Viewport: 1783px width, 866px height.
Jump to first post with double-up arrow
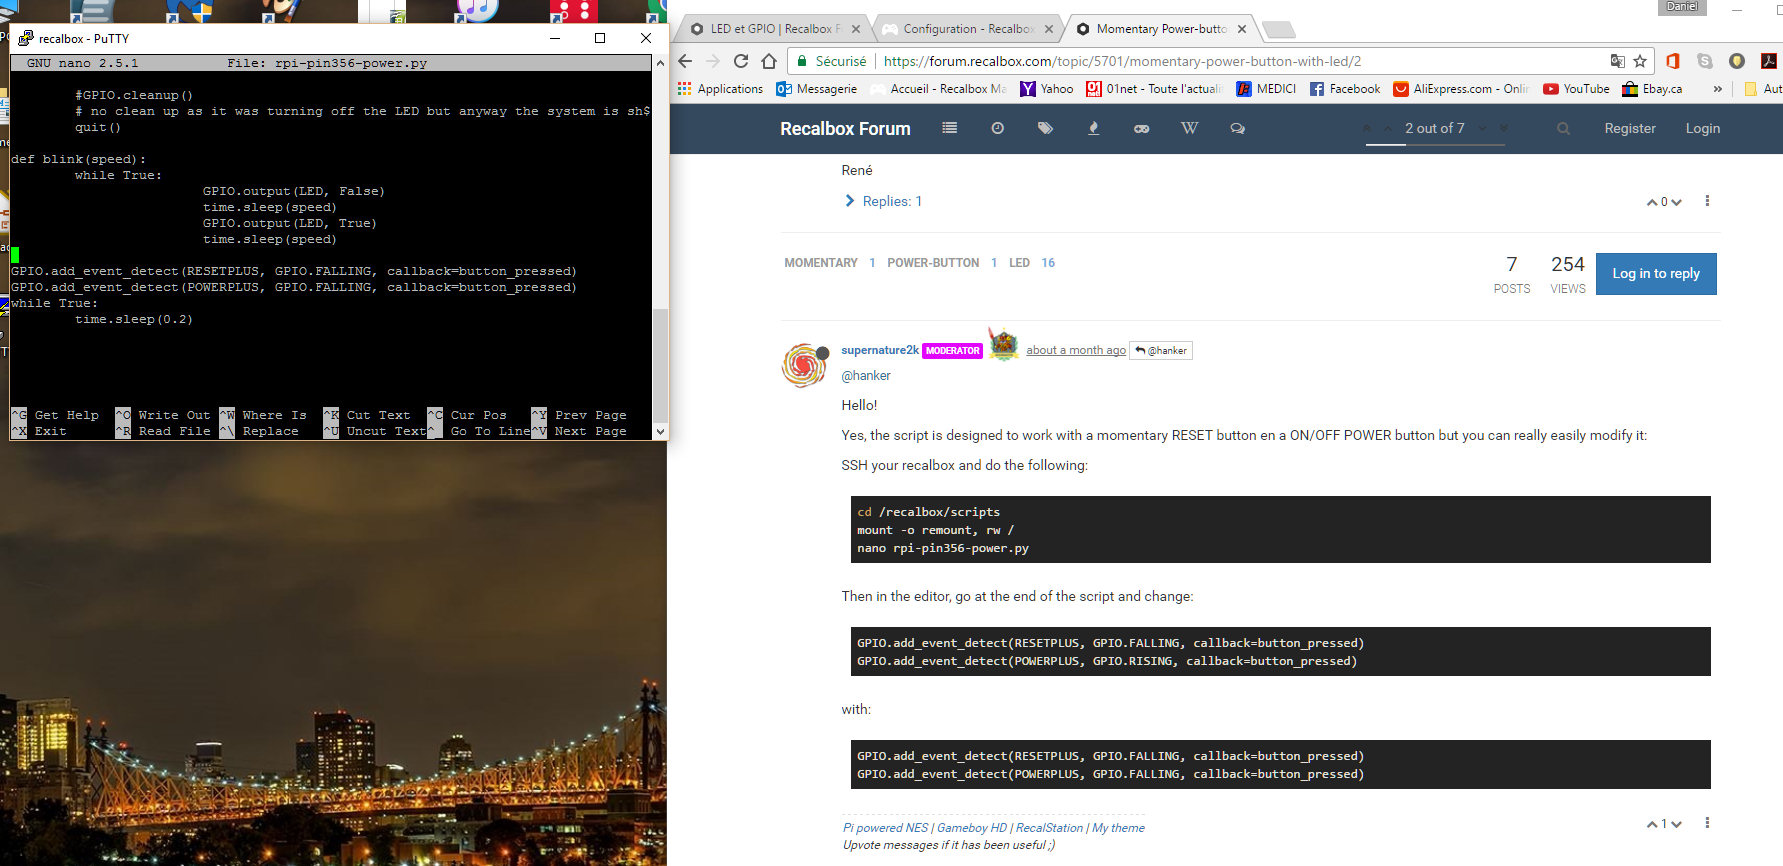[x=1367, y=128]
